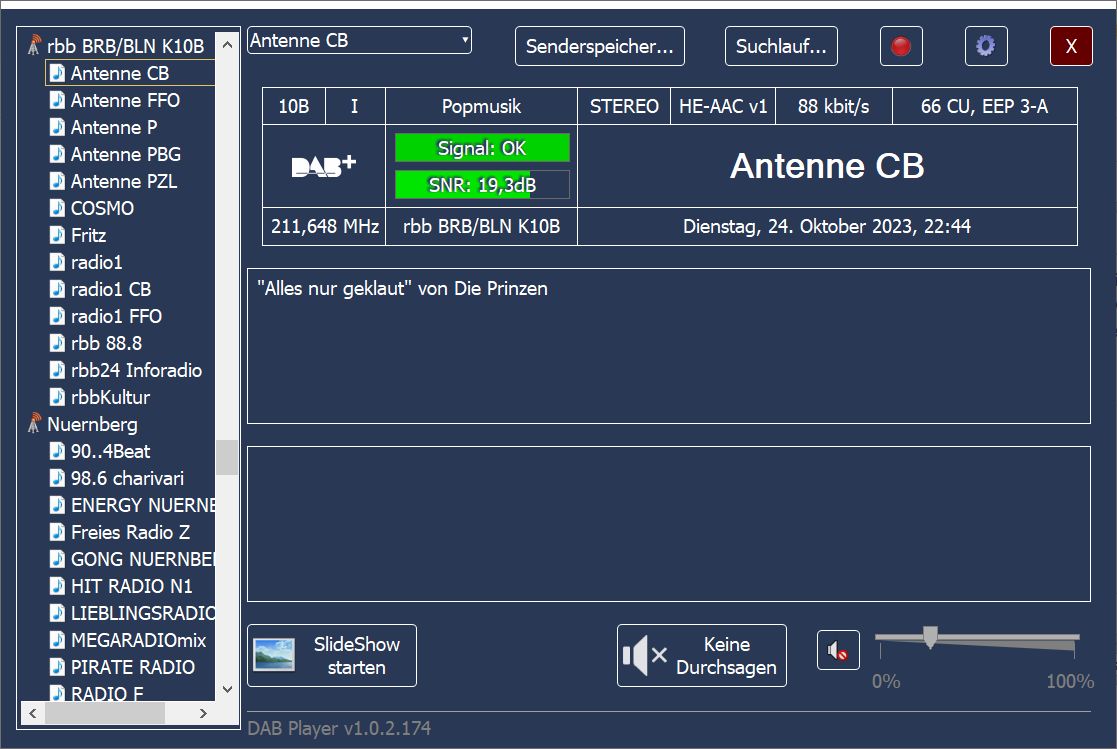This screenshot has height=749, width=1117.
Task: Click the music note icon beside 98.6 charivari
Action: (57, 478)
